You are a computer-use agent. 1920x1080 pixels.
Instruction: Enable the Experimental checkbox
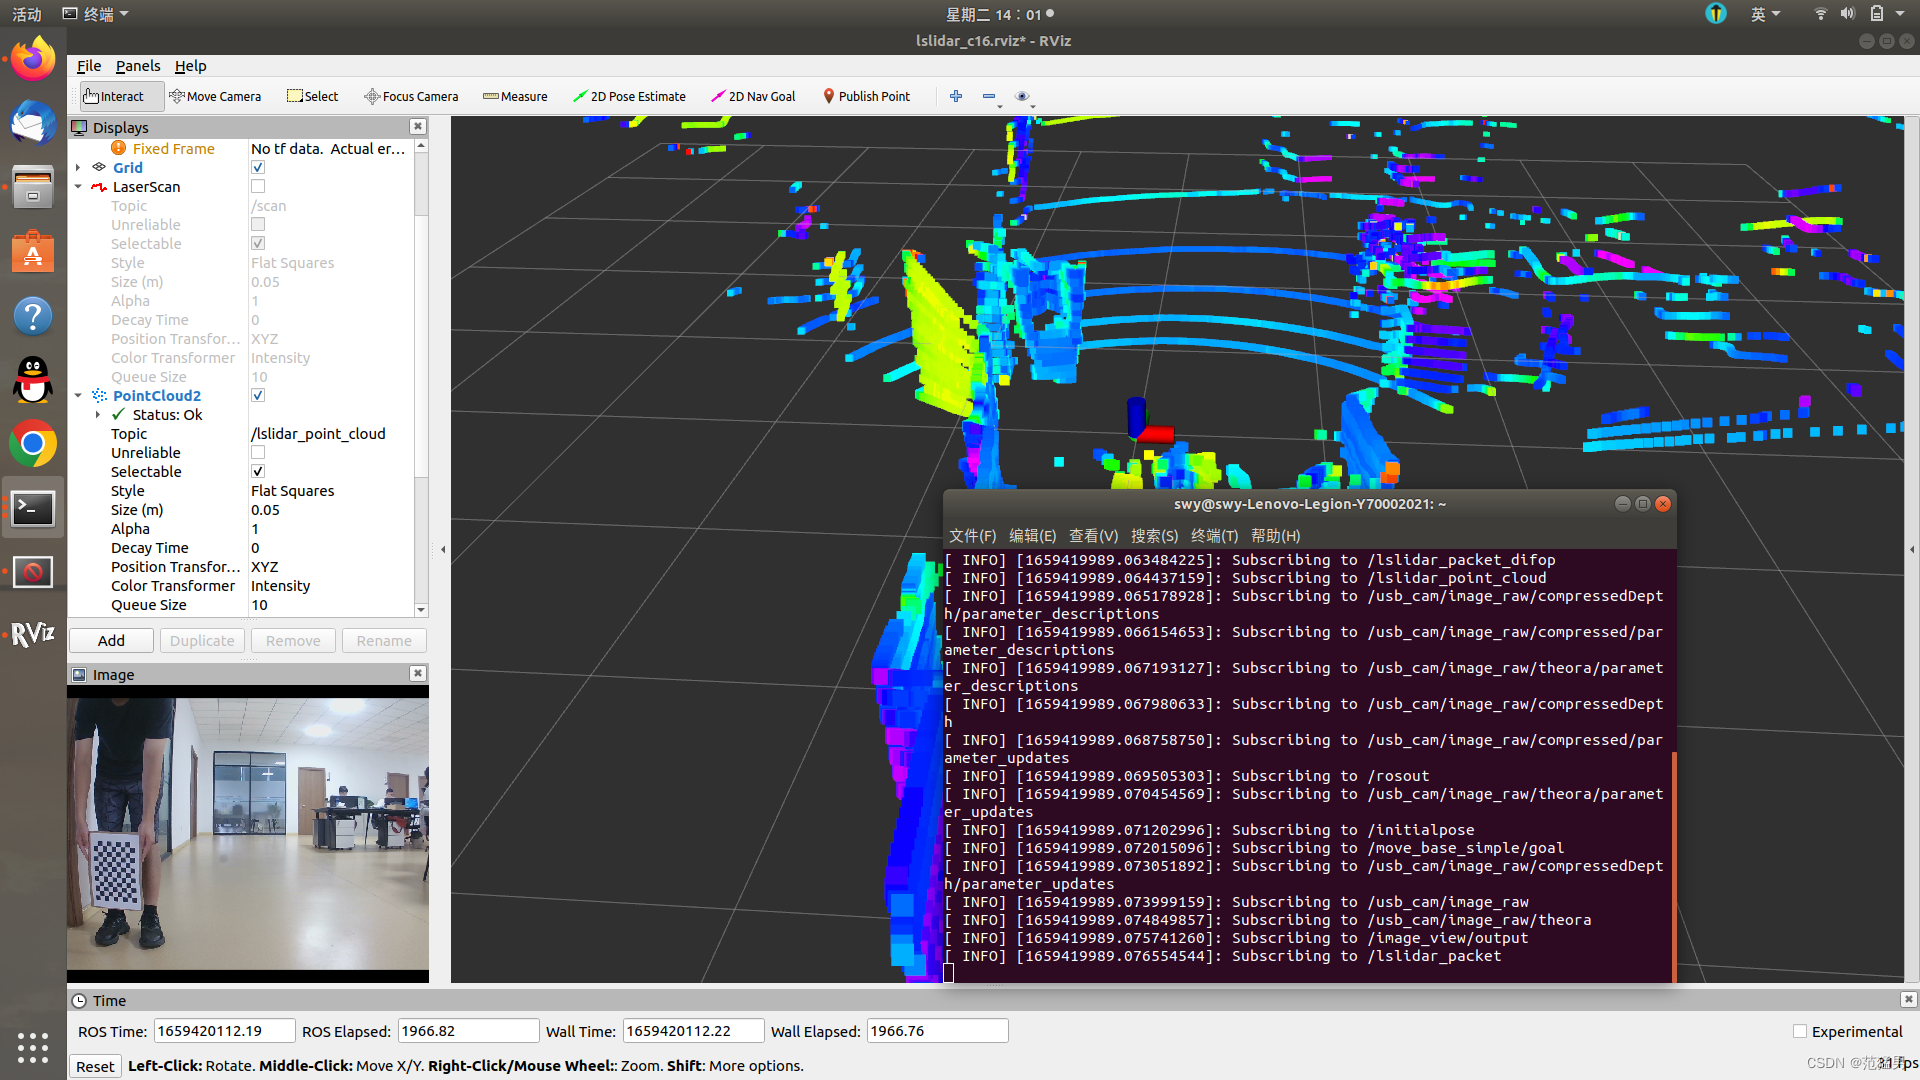tap(1800, 1031)
